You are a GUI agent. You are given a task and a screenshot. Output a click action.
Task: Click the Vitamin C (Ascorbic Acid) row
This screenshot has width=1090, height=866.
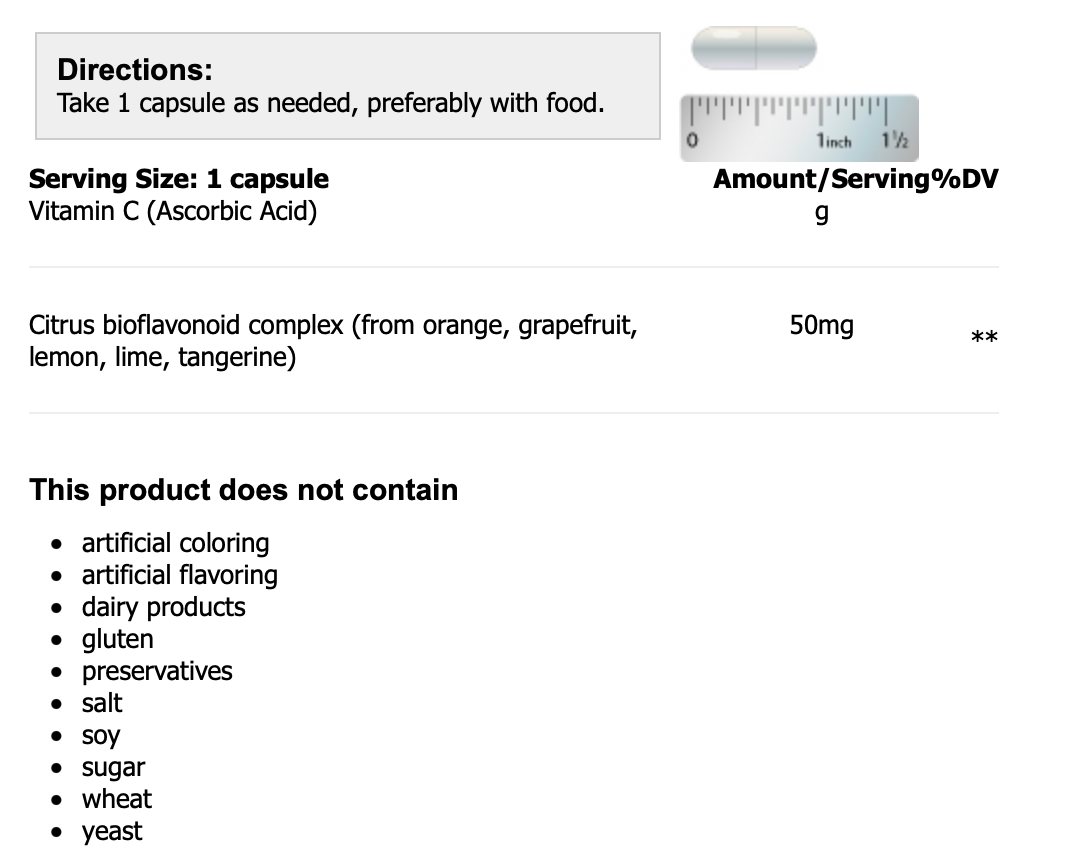(173, 211)
